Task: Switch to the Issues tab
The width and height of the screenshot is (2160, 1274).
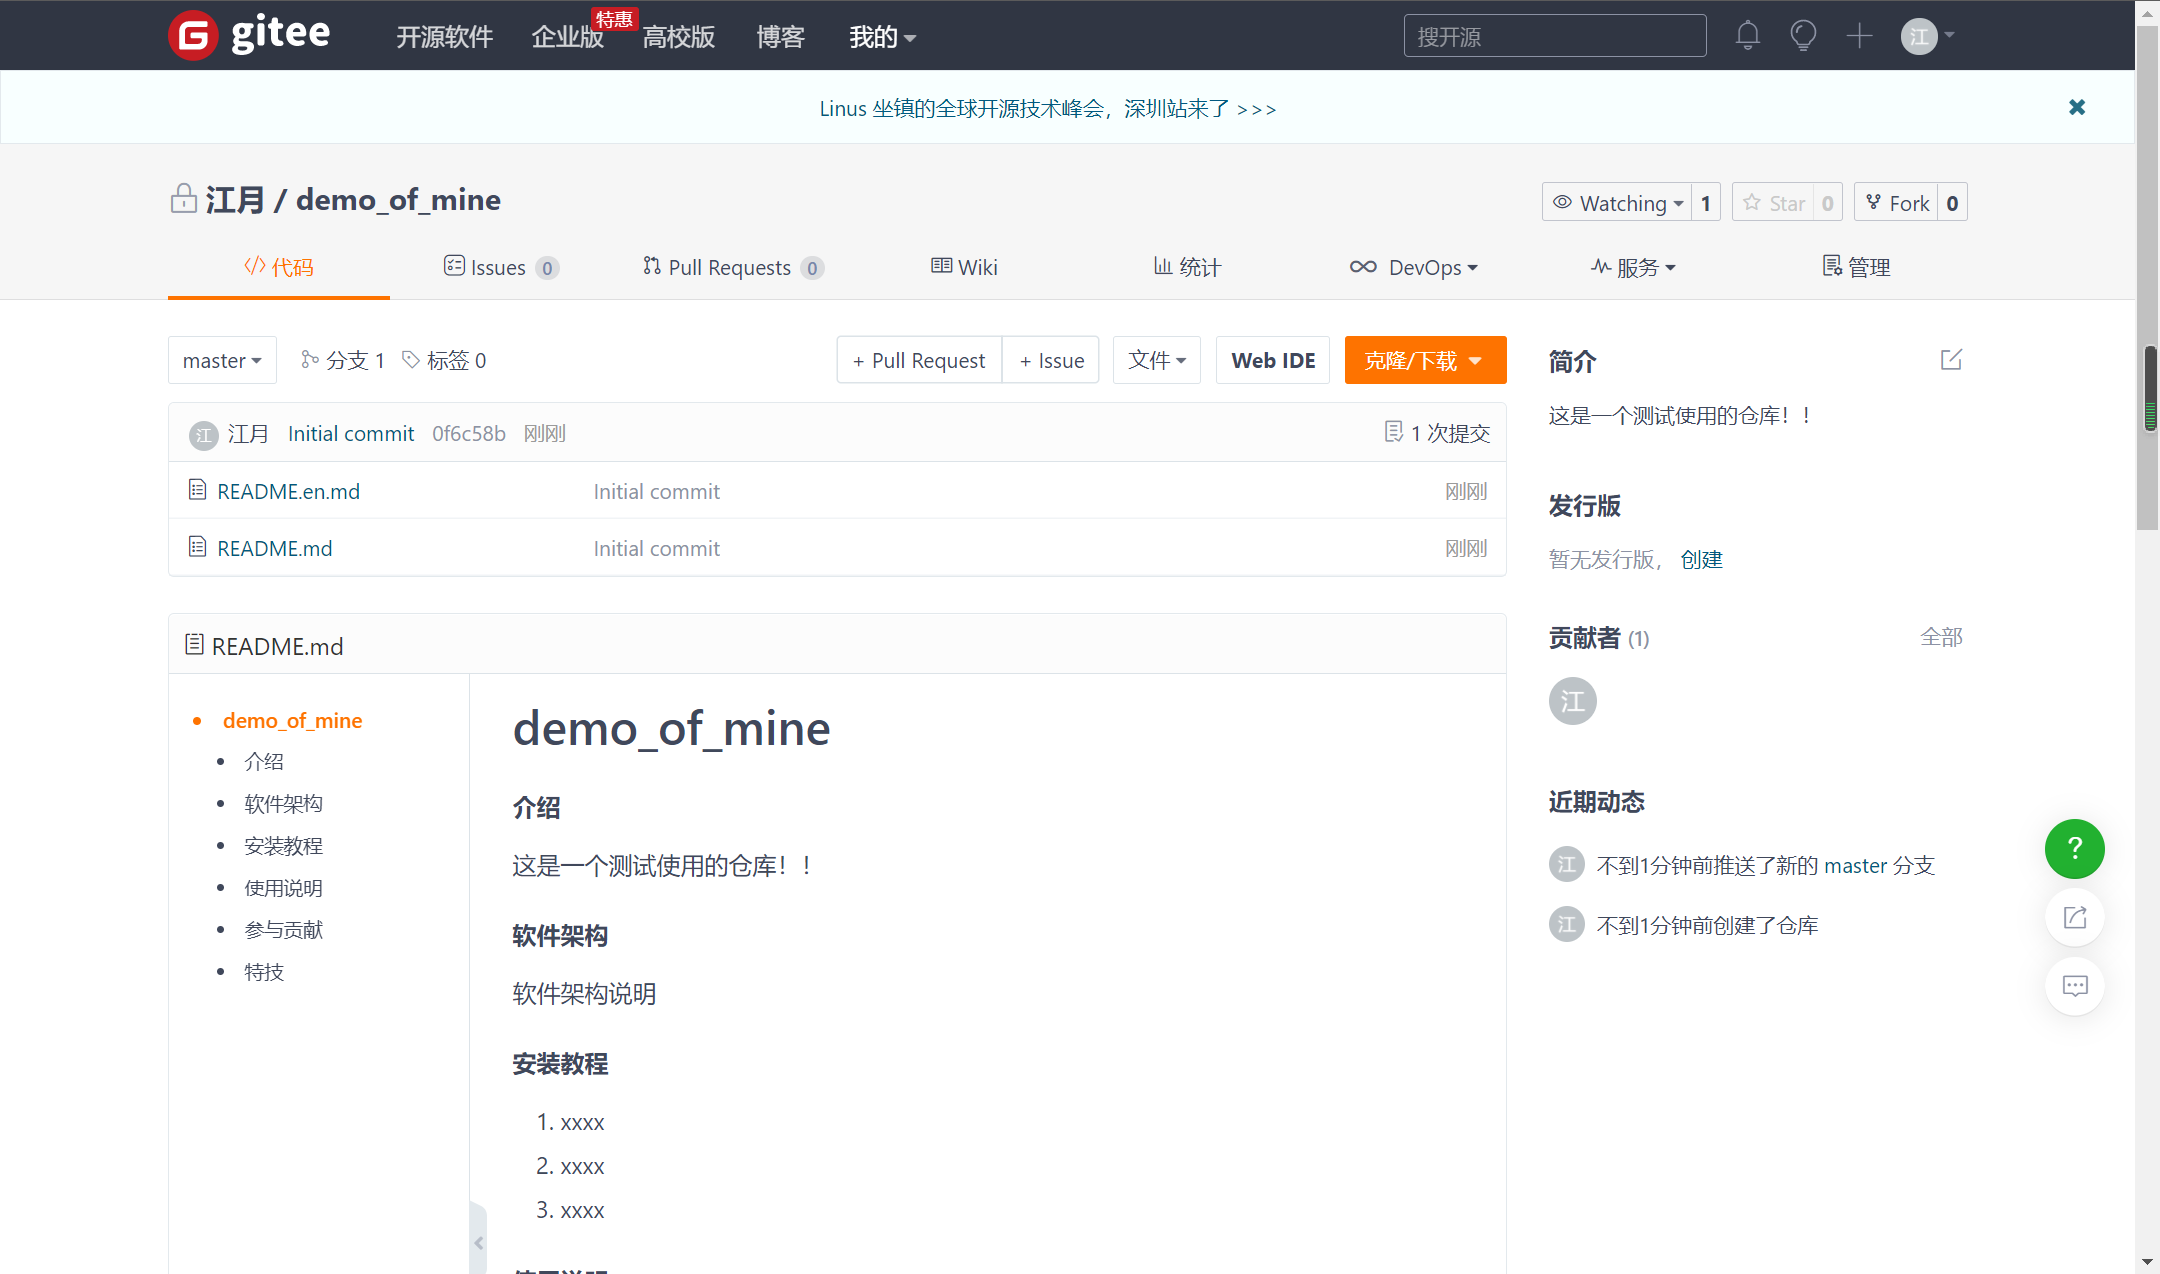Action: click(x=498, y=267)
